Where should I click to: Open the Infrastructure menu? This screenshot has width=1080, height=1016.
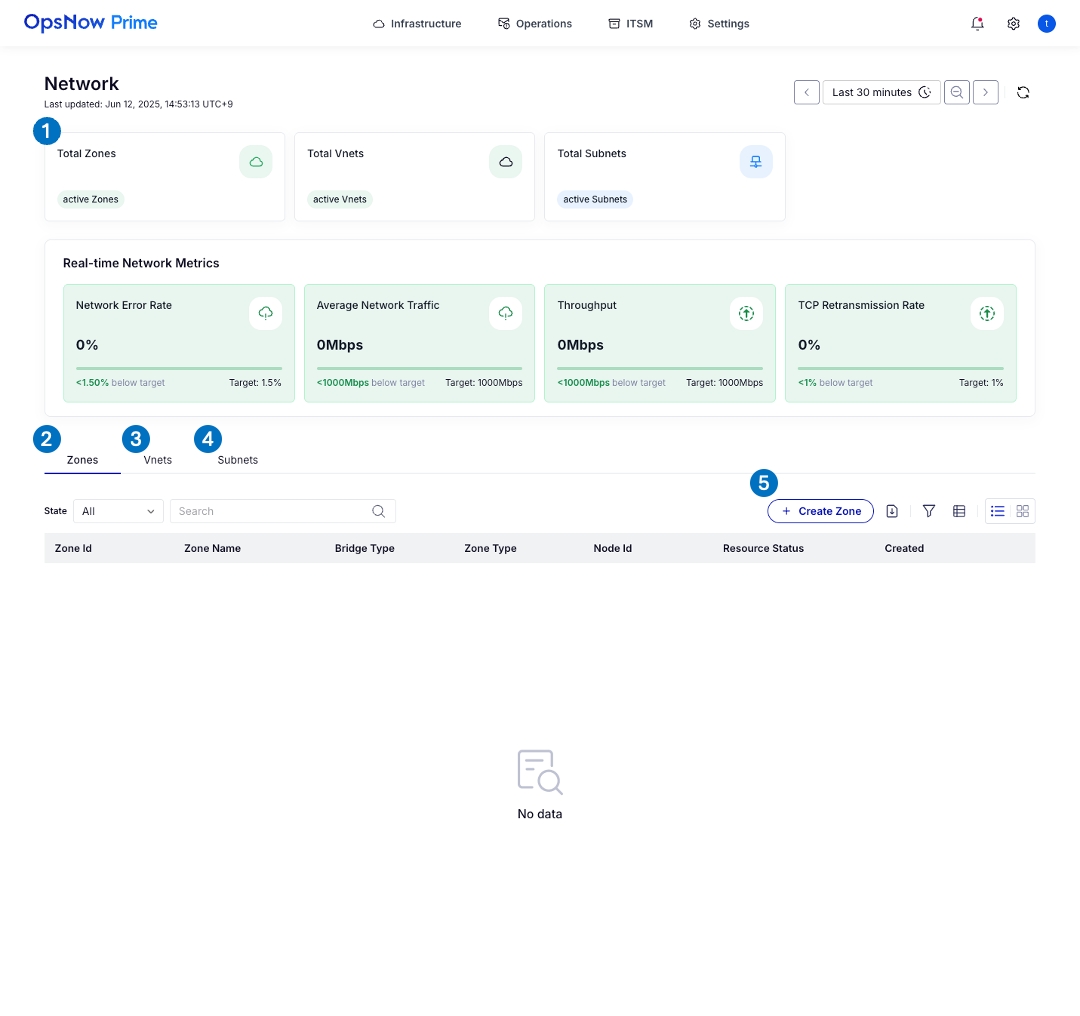[x=417, y=23]
